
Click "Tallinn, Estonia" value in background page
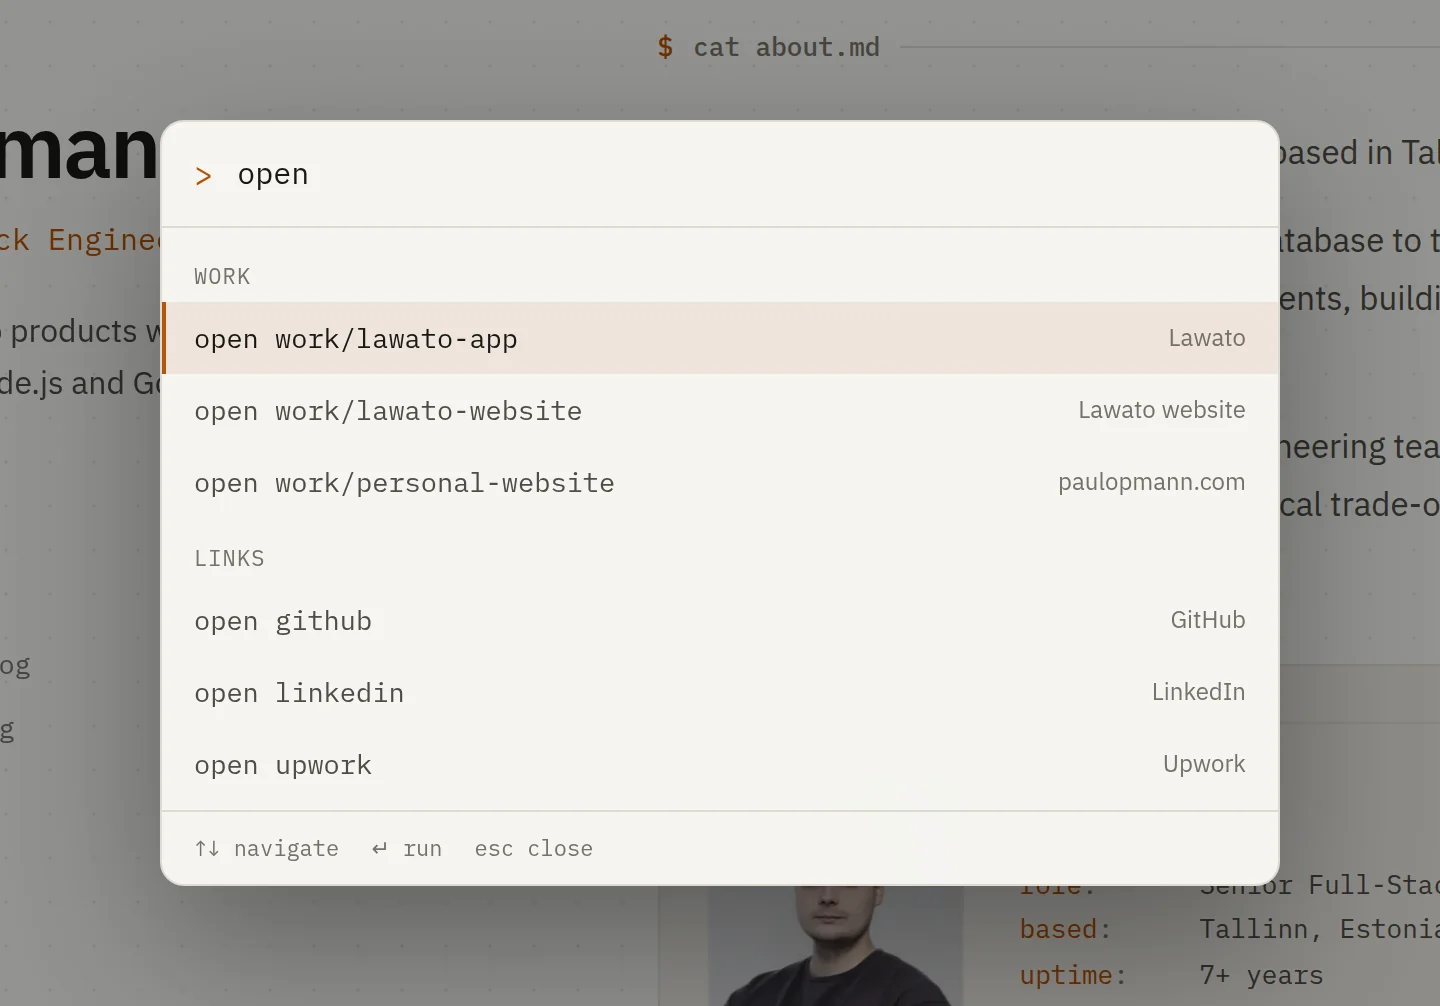1319,929
